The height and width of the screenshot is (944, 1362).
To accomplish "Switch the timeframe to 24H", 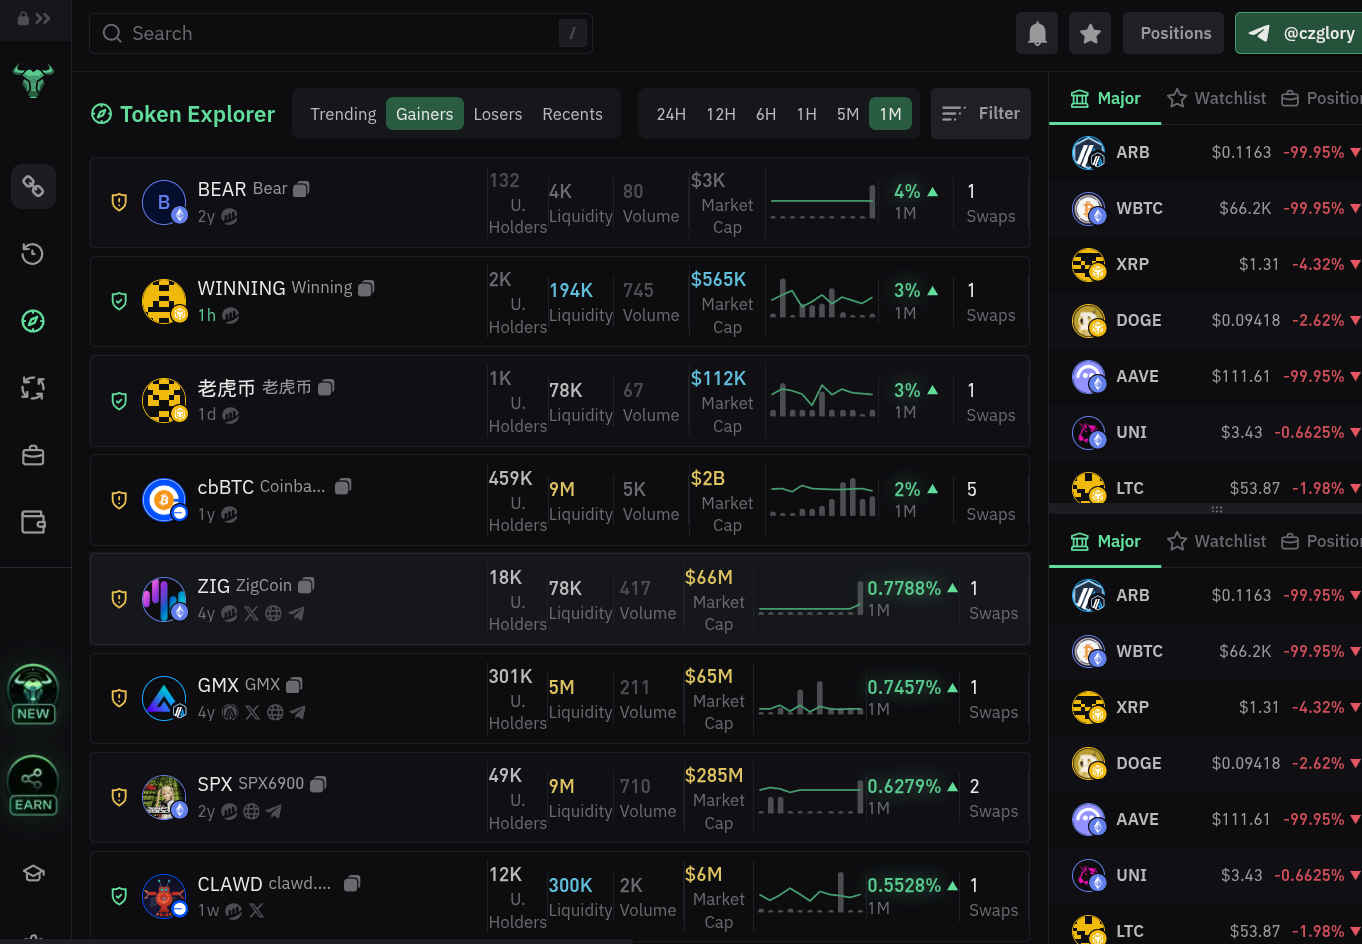I will point(671,114).
